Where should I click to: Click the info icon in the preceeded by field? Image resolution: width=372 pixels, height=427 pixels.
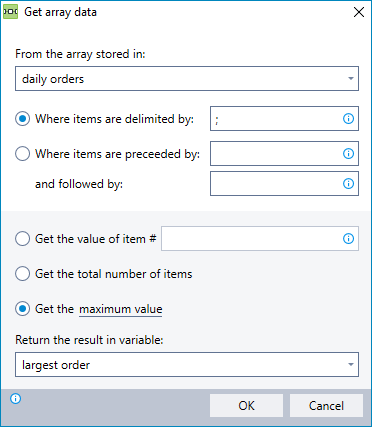348,154
